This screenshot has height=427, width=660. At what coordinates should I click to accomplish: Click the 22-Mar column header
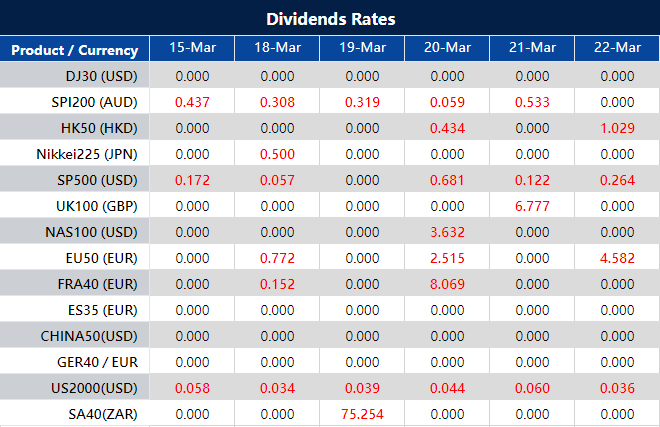(x=617, y=48)
